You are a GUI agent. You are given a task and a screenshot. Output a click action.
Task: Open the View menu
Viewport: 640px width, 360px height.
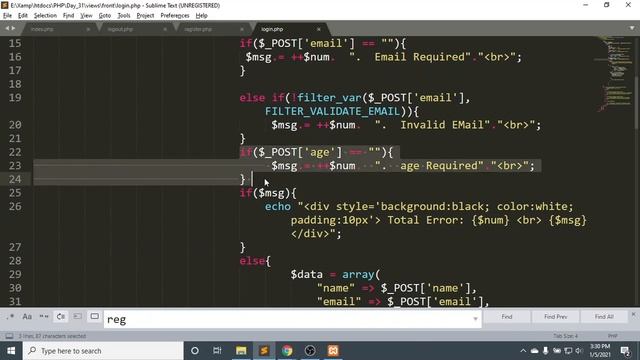(86, 16)
